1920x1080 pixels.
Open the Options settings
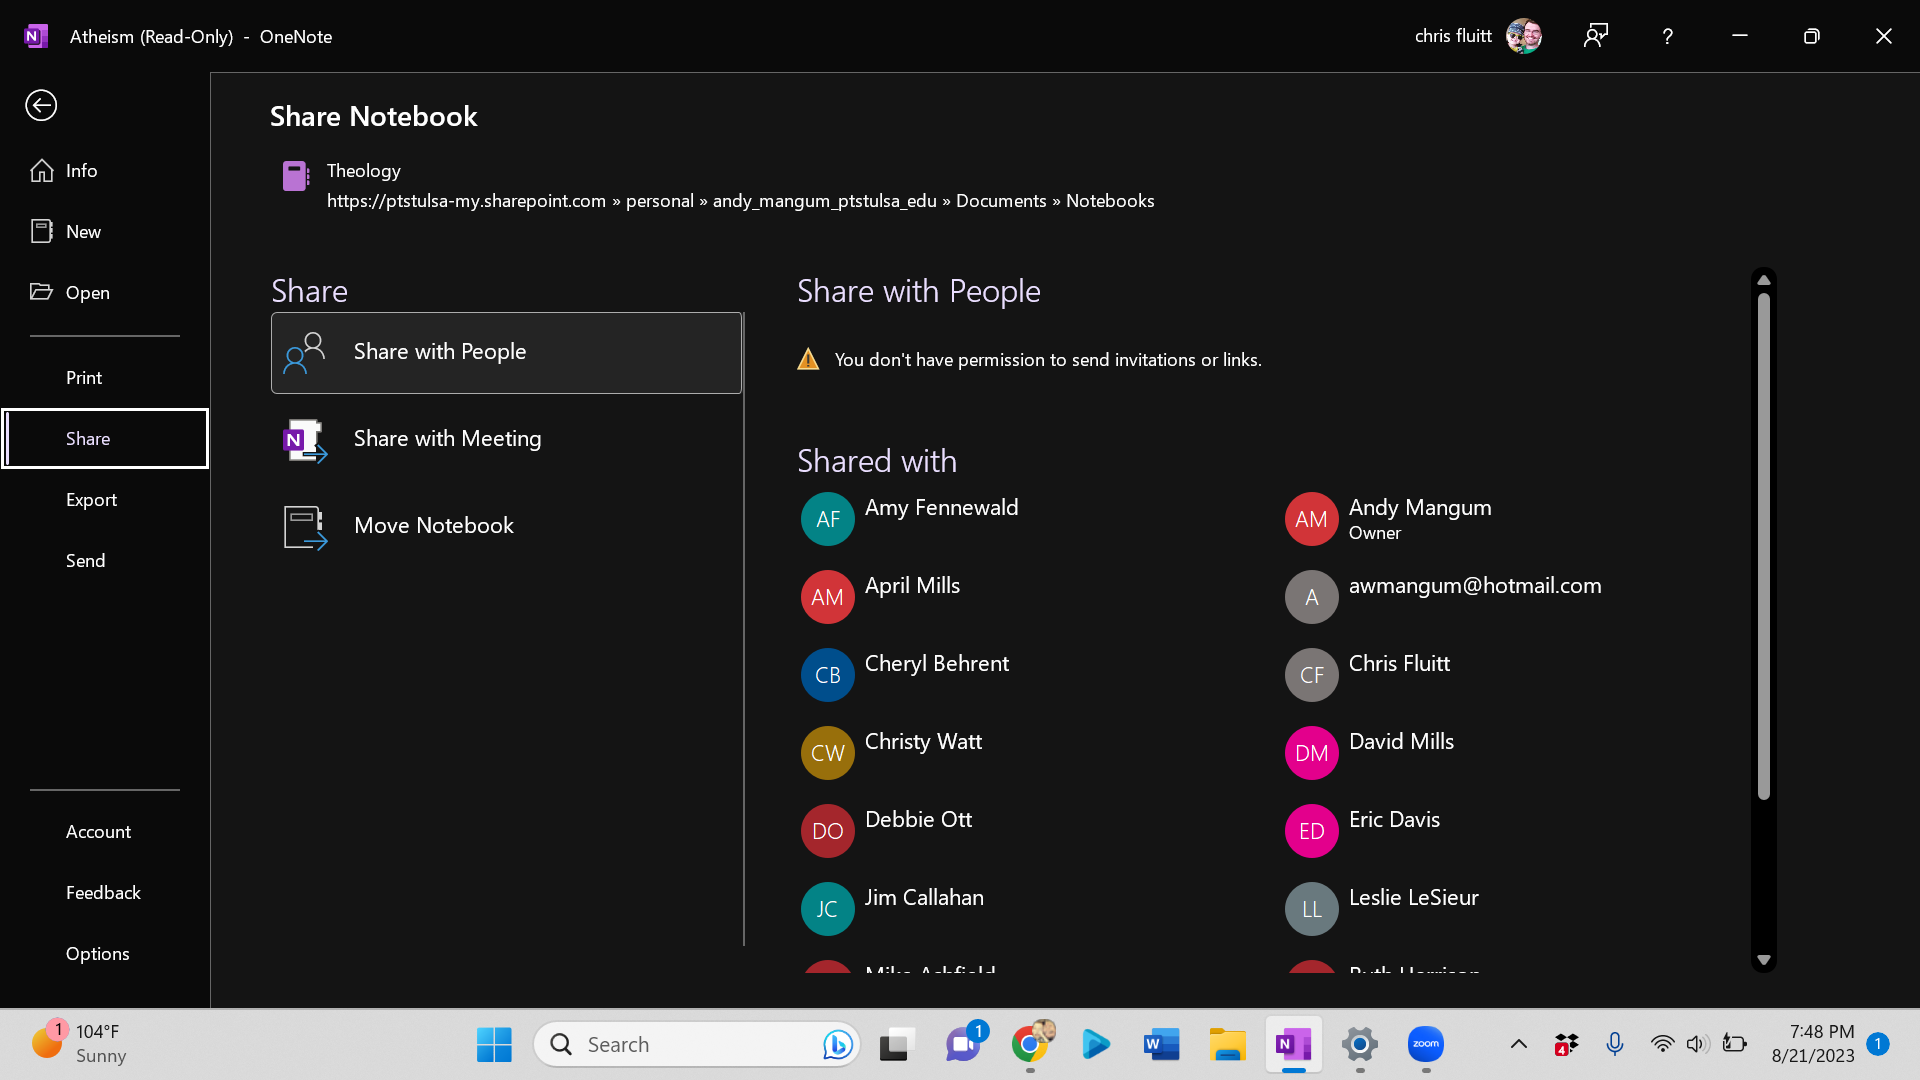97,954
